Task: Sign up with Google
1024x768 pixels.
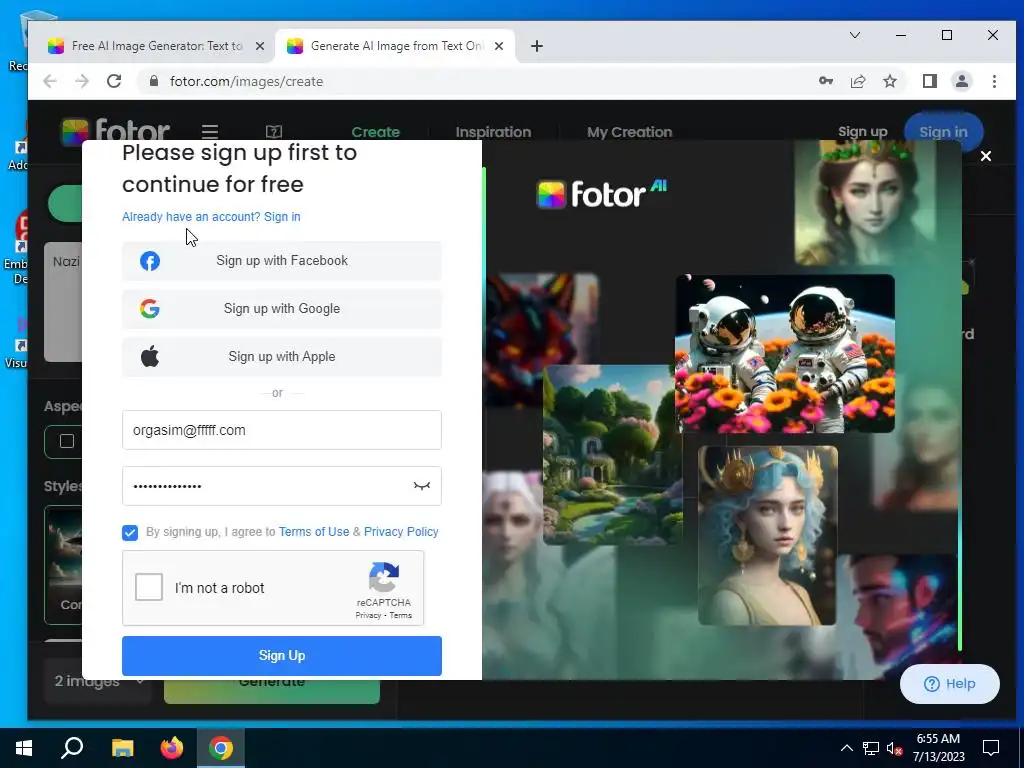Action: click(281, 308)
